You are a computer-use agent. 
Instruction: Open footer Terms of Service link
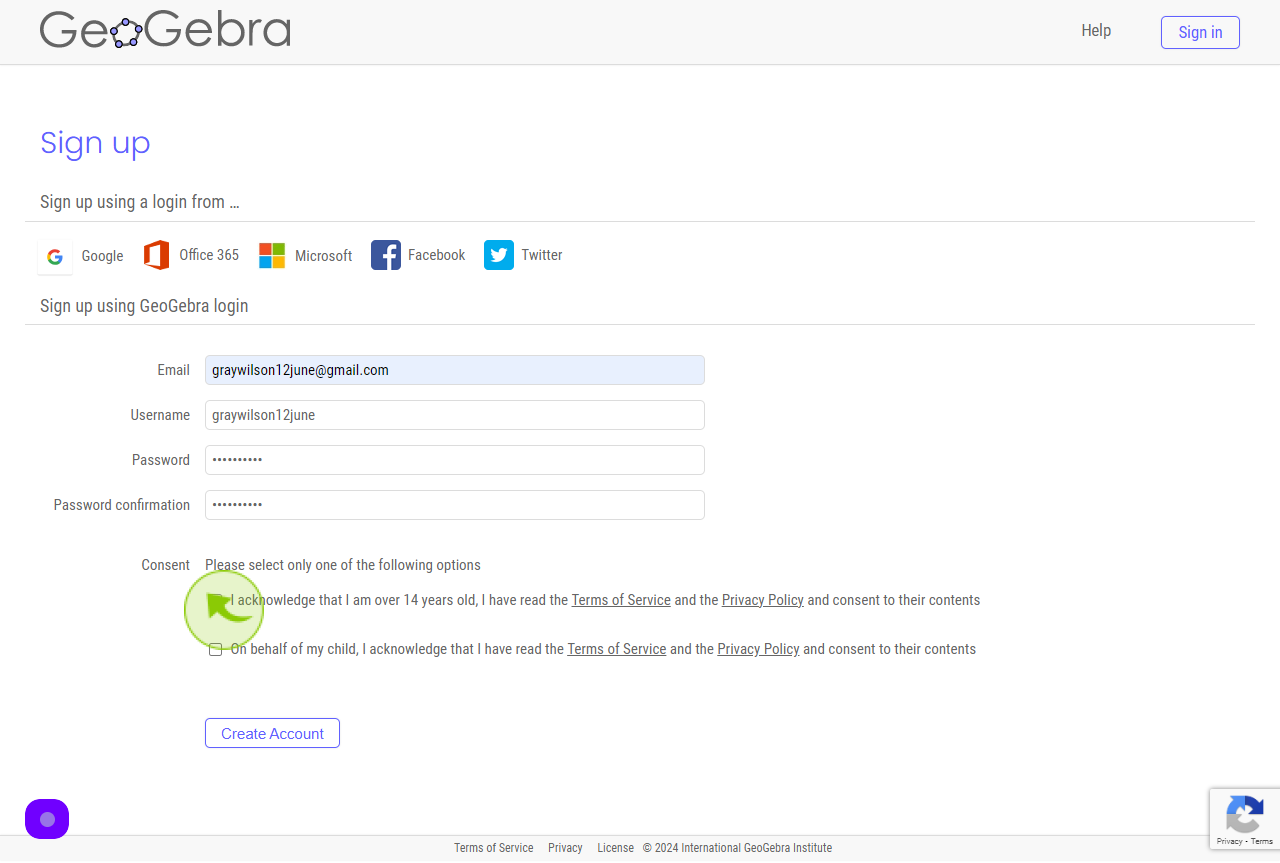[x=494, y=848]
